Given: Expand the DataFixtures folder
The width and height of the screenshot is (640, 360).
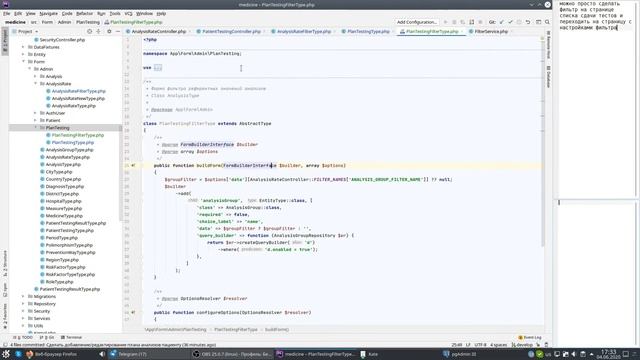Looking at the screenshot, I should tap(23, 47).
